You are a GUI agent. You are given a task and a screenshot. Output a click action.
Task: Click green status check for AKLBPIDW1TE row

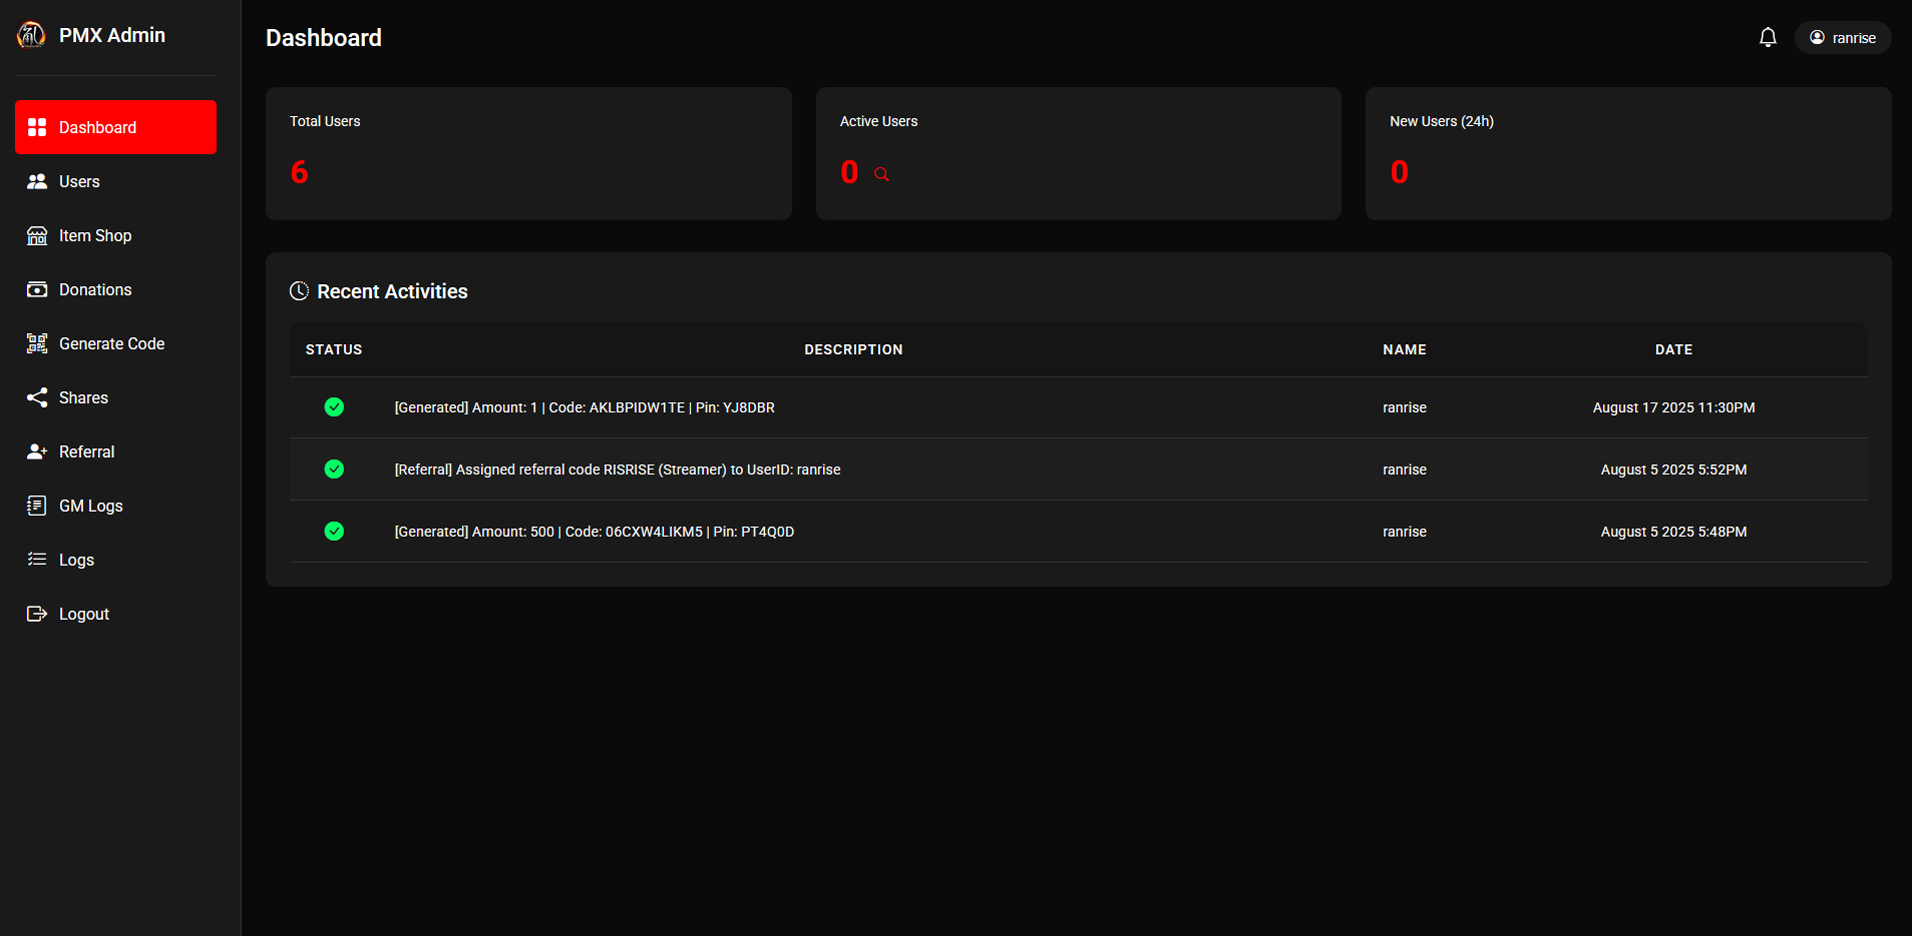(x=334, y=407)
